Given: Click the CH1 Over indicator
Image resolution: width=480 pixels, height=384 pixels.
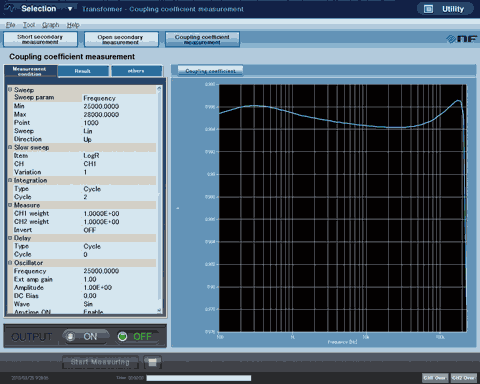Looking at the screenshot, I should (435, 378).
